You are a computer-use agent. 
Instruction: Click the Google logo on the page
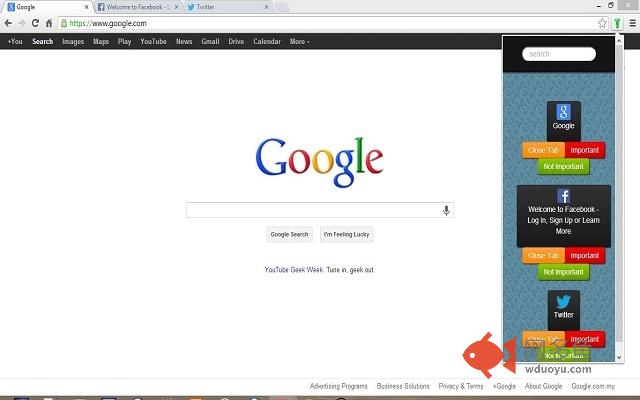pos(319,162)
